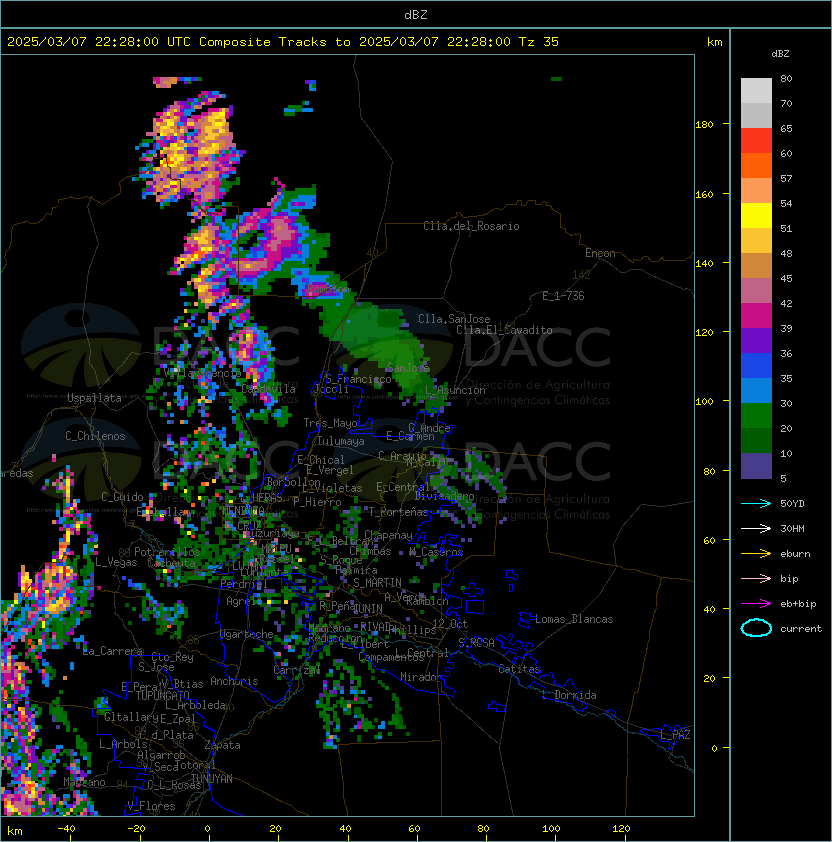Click the 'dBZ' title at the top
The width and height of the screenshot is (832, 842).
(x=416, y=14)
